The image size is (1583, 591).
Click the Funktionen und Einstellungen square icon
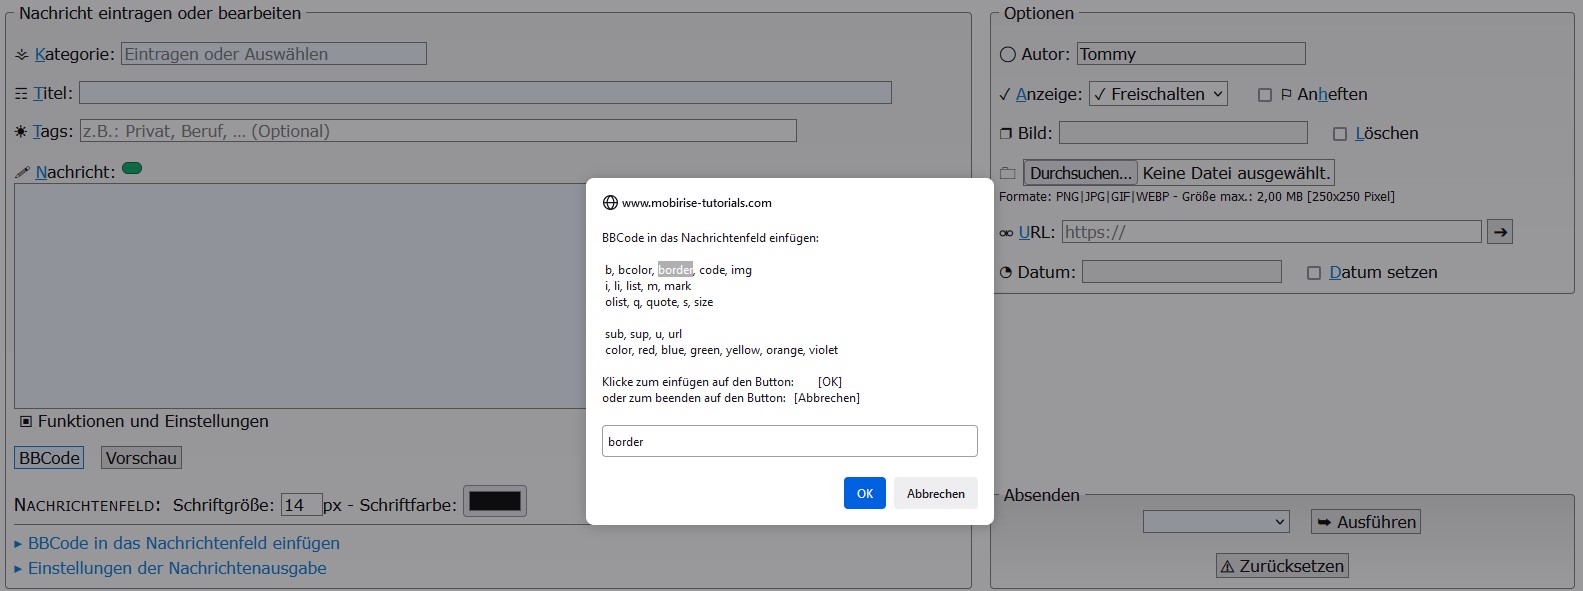click(26, 422)
